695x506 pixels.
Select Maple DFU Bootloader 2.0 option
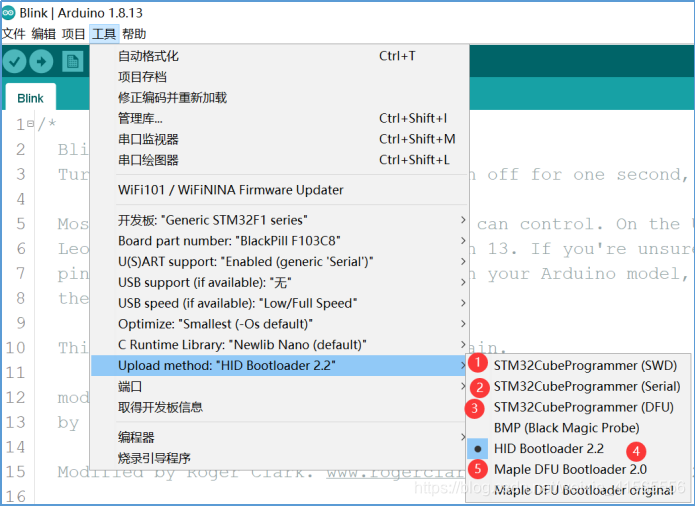point(578,470)
